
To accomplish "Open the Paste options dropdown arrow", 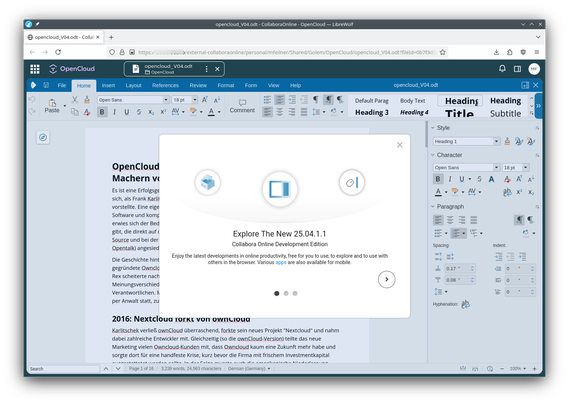I will 65,106.
